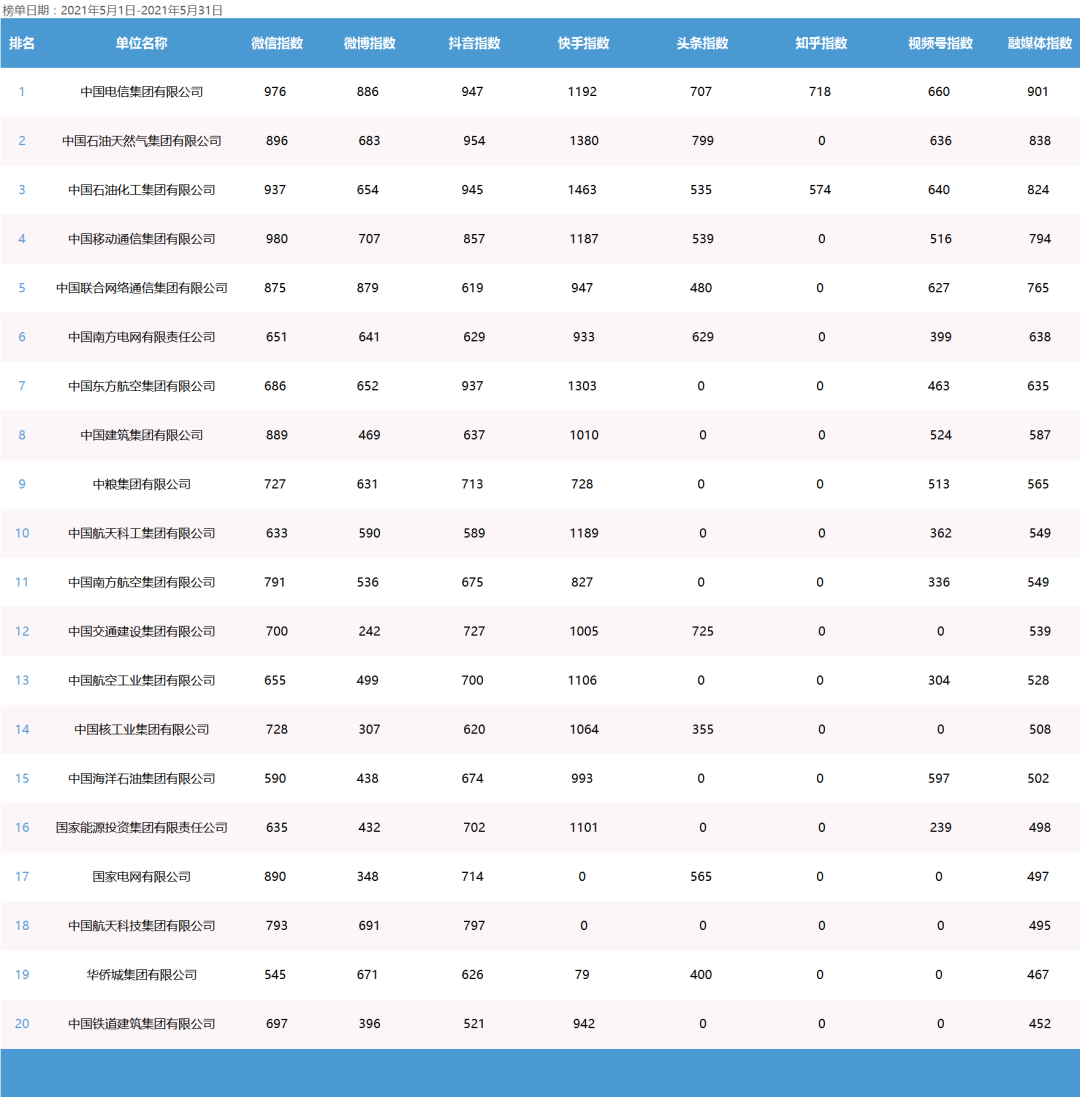Click the 榜单日期 date range text
This screenshot has width=1080, height=1097.
click(x=113, y=10)
